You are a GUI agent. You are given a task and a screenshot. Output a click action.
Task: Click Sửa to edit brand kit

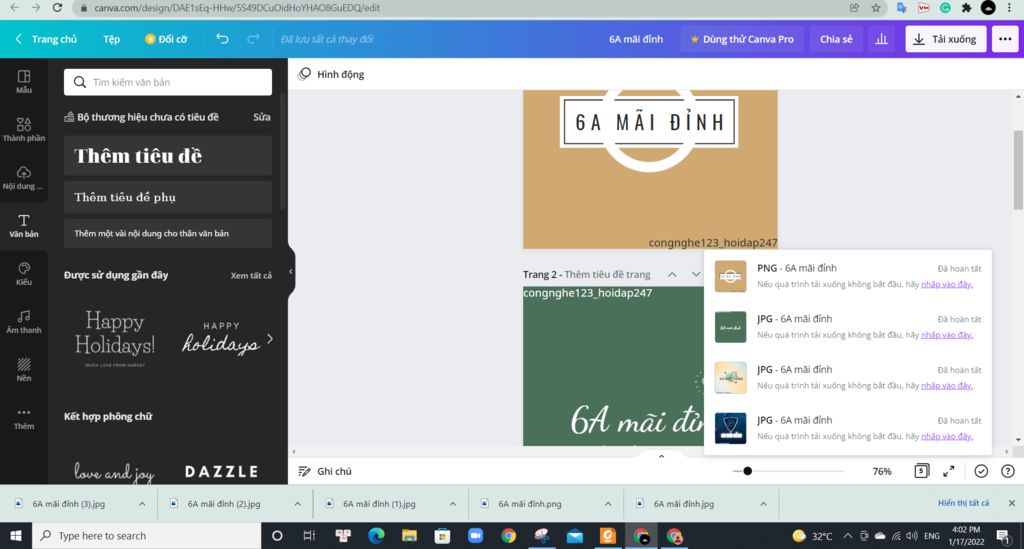pyautogui.click(x=261, y=117)
